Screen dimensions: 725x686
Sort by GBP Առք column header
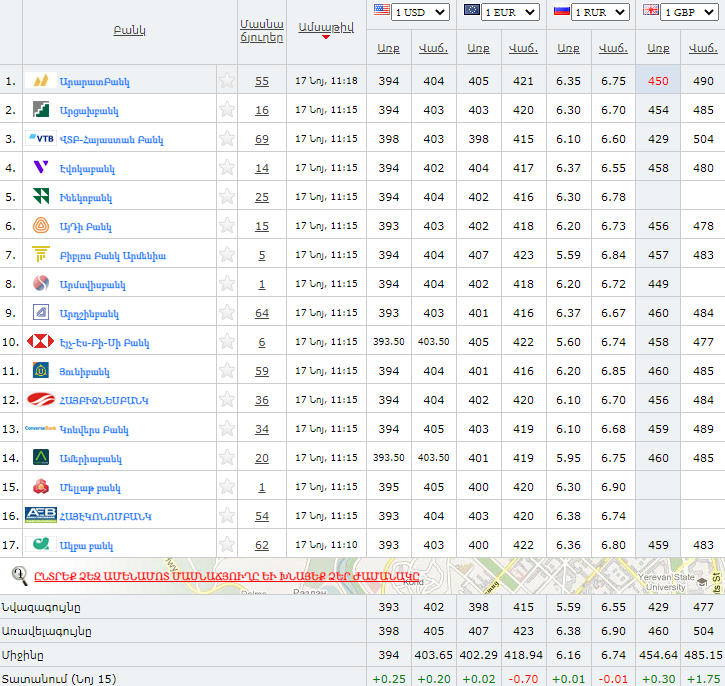(658, 48)
